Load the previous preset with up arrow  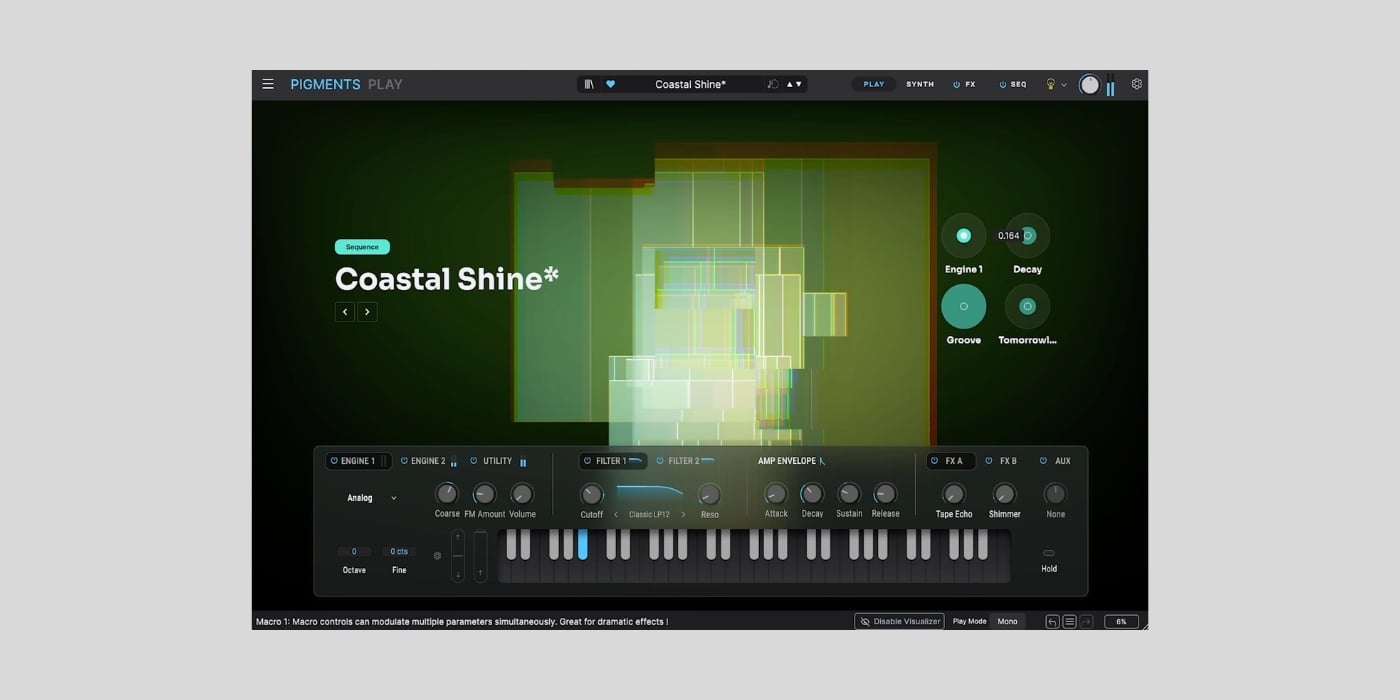tap(789, 84)
